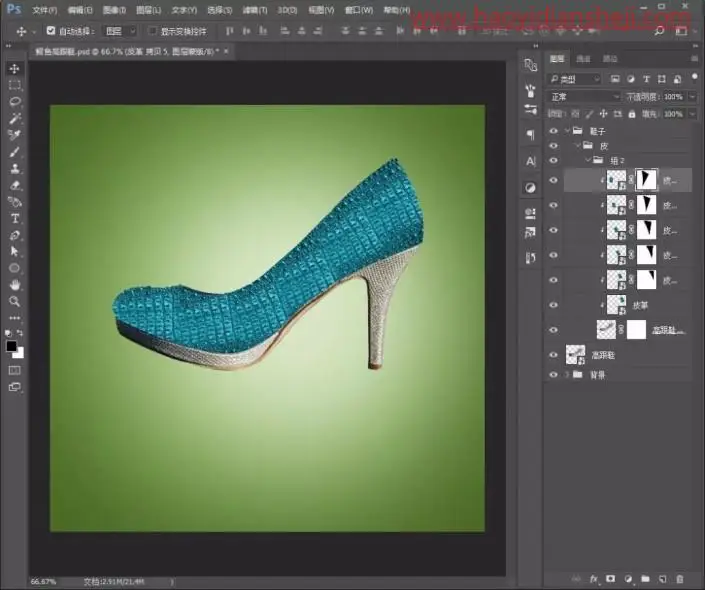Hide the 鞋子 group

pos(553,131)
